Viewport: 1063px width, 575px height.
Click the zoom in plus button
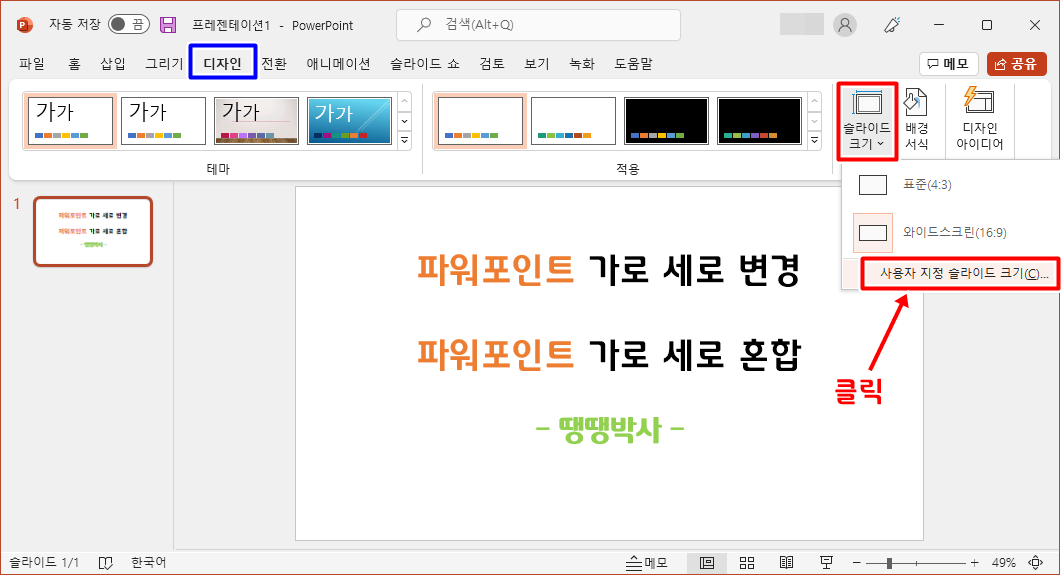click(x=974, y=563)
